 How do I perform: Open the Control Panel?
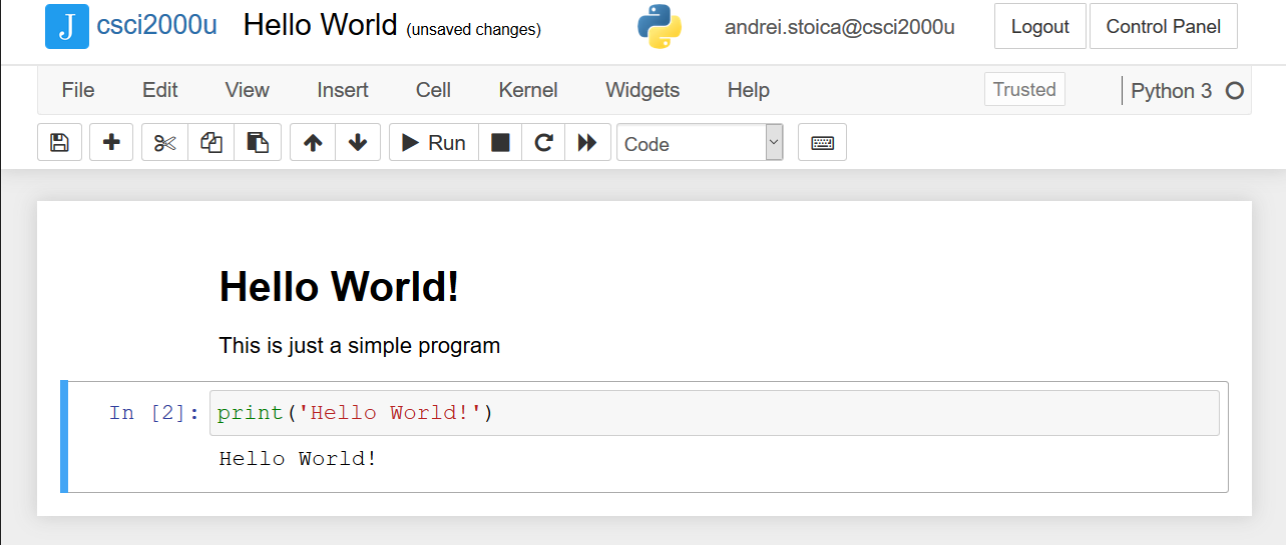[x=1163, y=27]
